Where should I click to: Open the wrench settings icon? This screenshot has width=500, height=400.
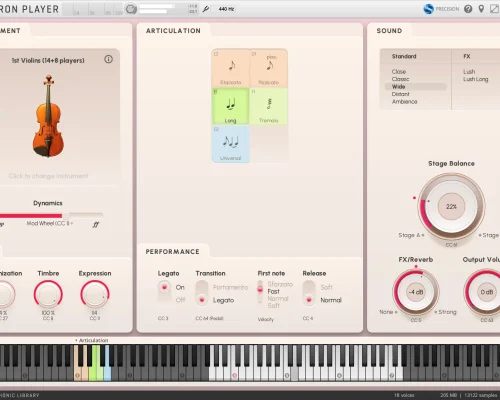(x=206, y=9)
